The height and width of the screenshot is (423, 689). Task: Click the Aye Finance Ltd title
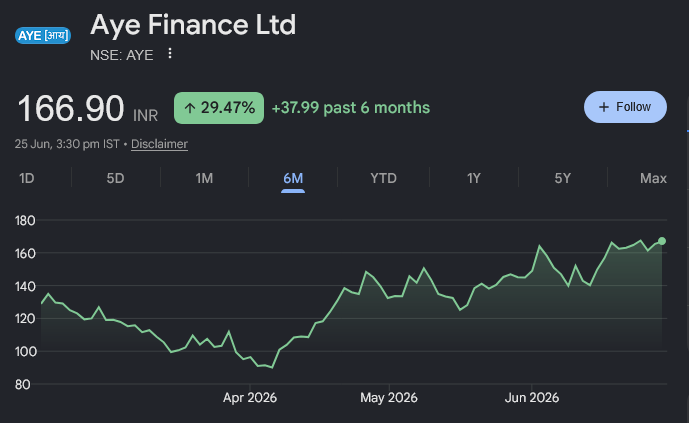tap(193, 25)
